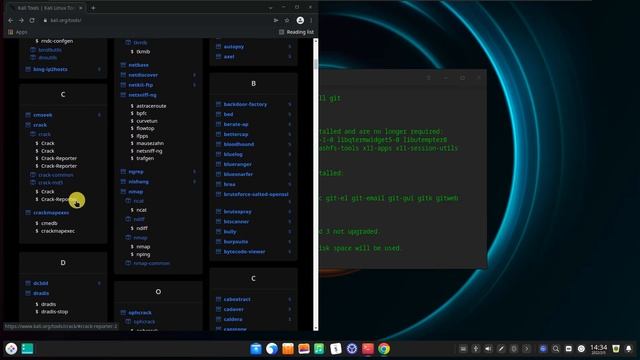The width and height of the screenshot is (640, 360).
Task: Expand the bloodhound row arrow
Action: click(290, 144)
